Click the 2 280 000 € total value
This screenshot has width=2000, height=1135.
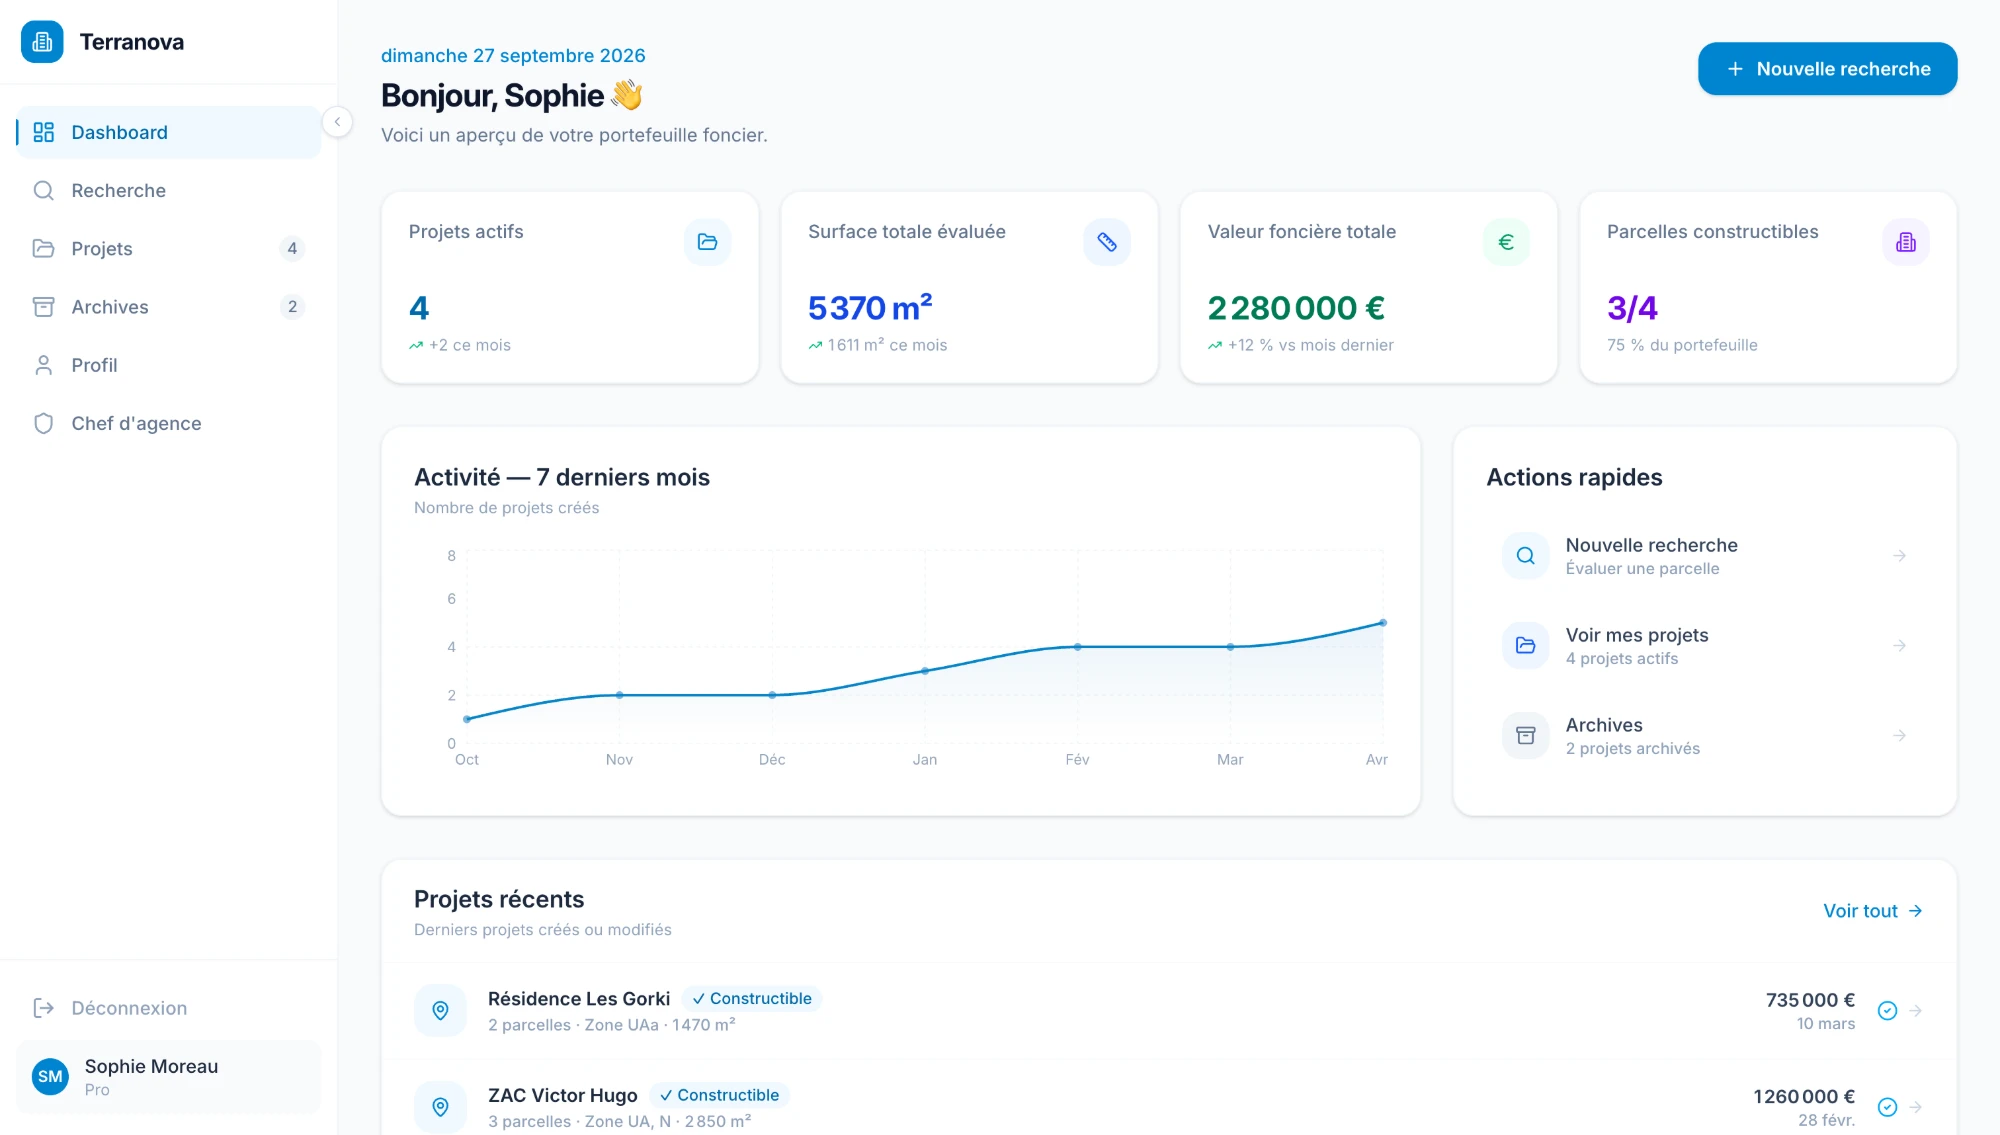point(1296,308)
